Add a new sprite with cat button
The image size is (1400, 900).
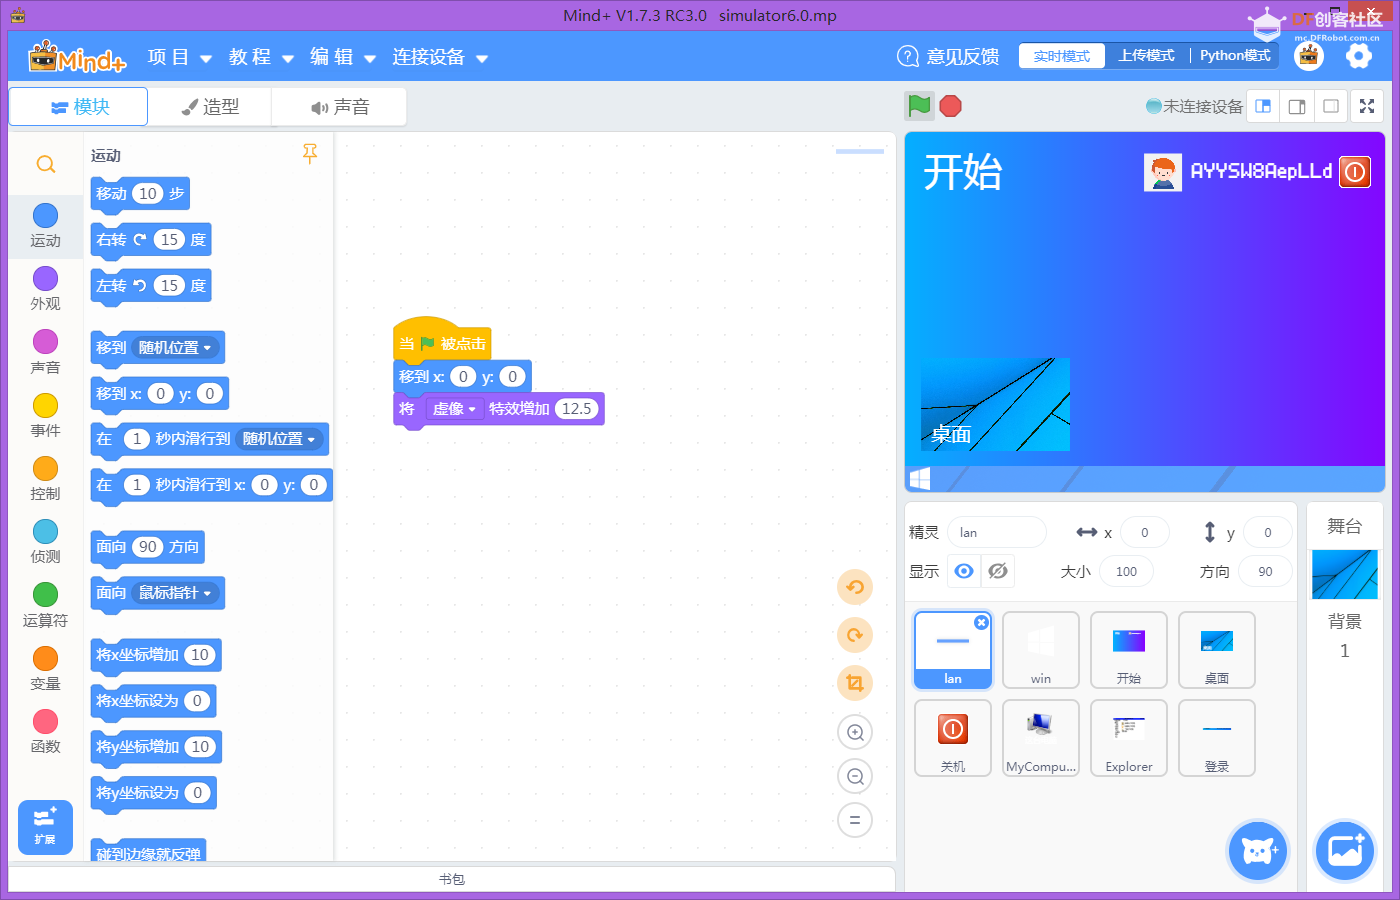(x=1258, y=851)
